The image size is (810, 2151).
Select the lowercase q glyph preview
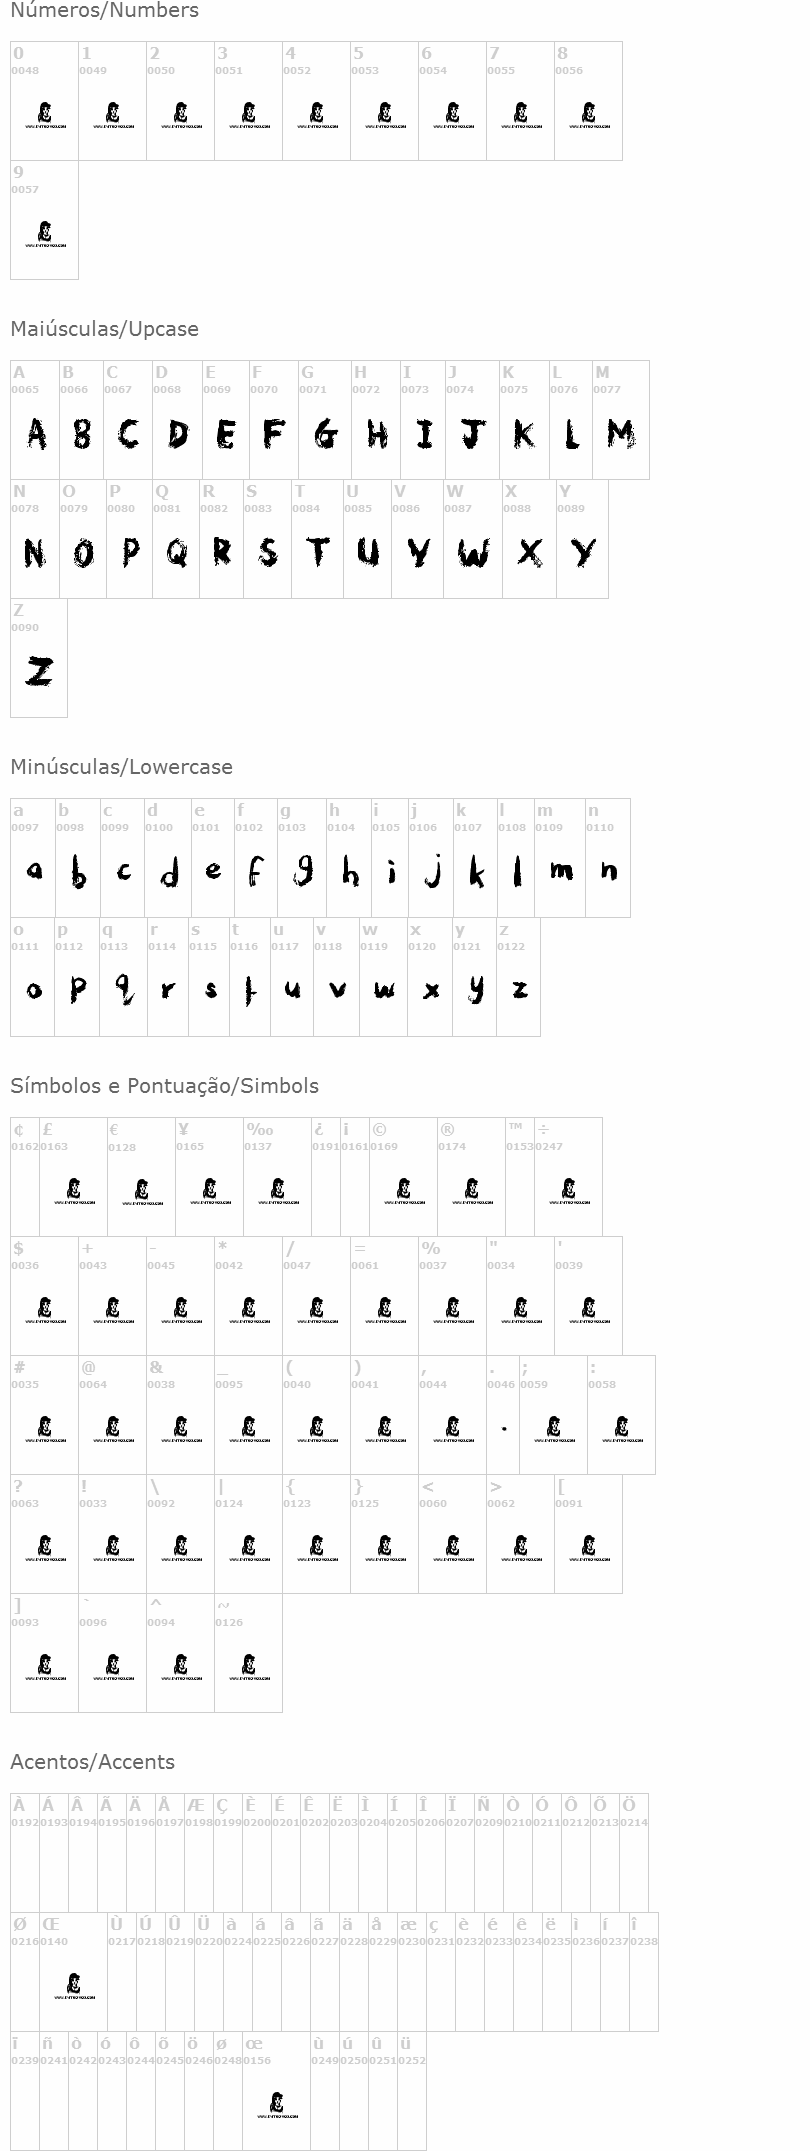point(124,990)
